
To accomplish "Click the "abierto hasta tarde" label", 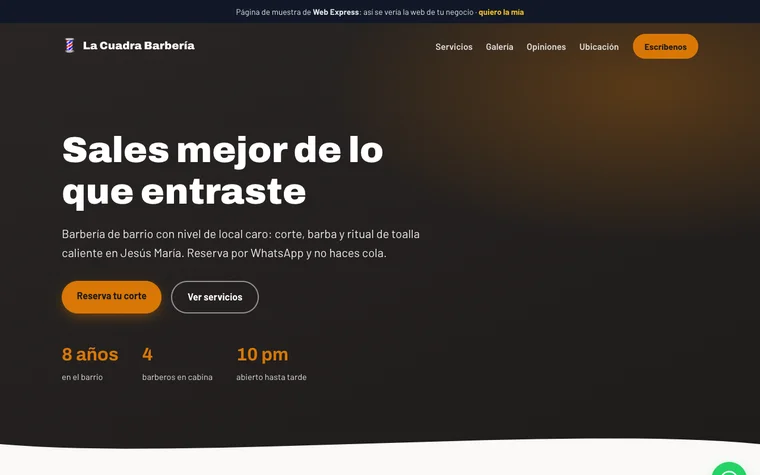I will point(271,377).
